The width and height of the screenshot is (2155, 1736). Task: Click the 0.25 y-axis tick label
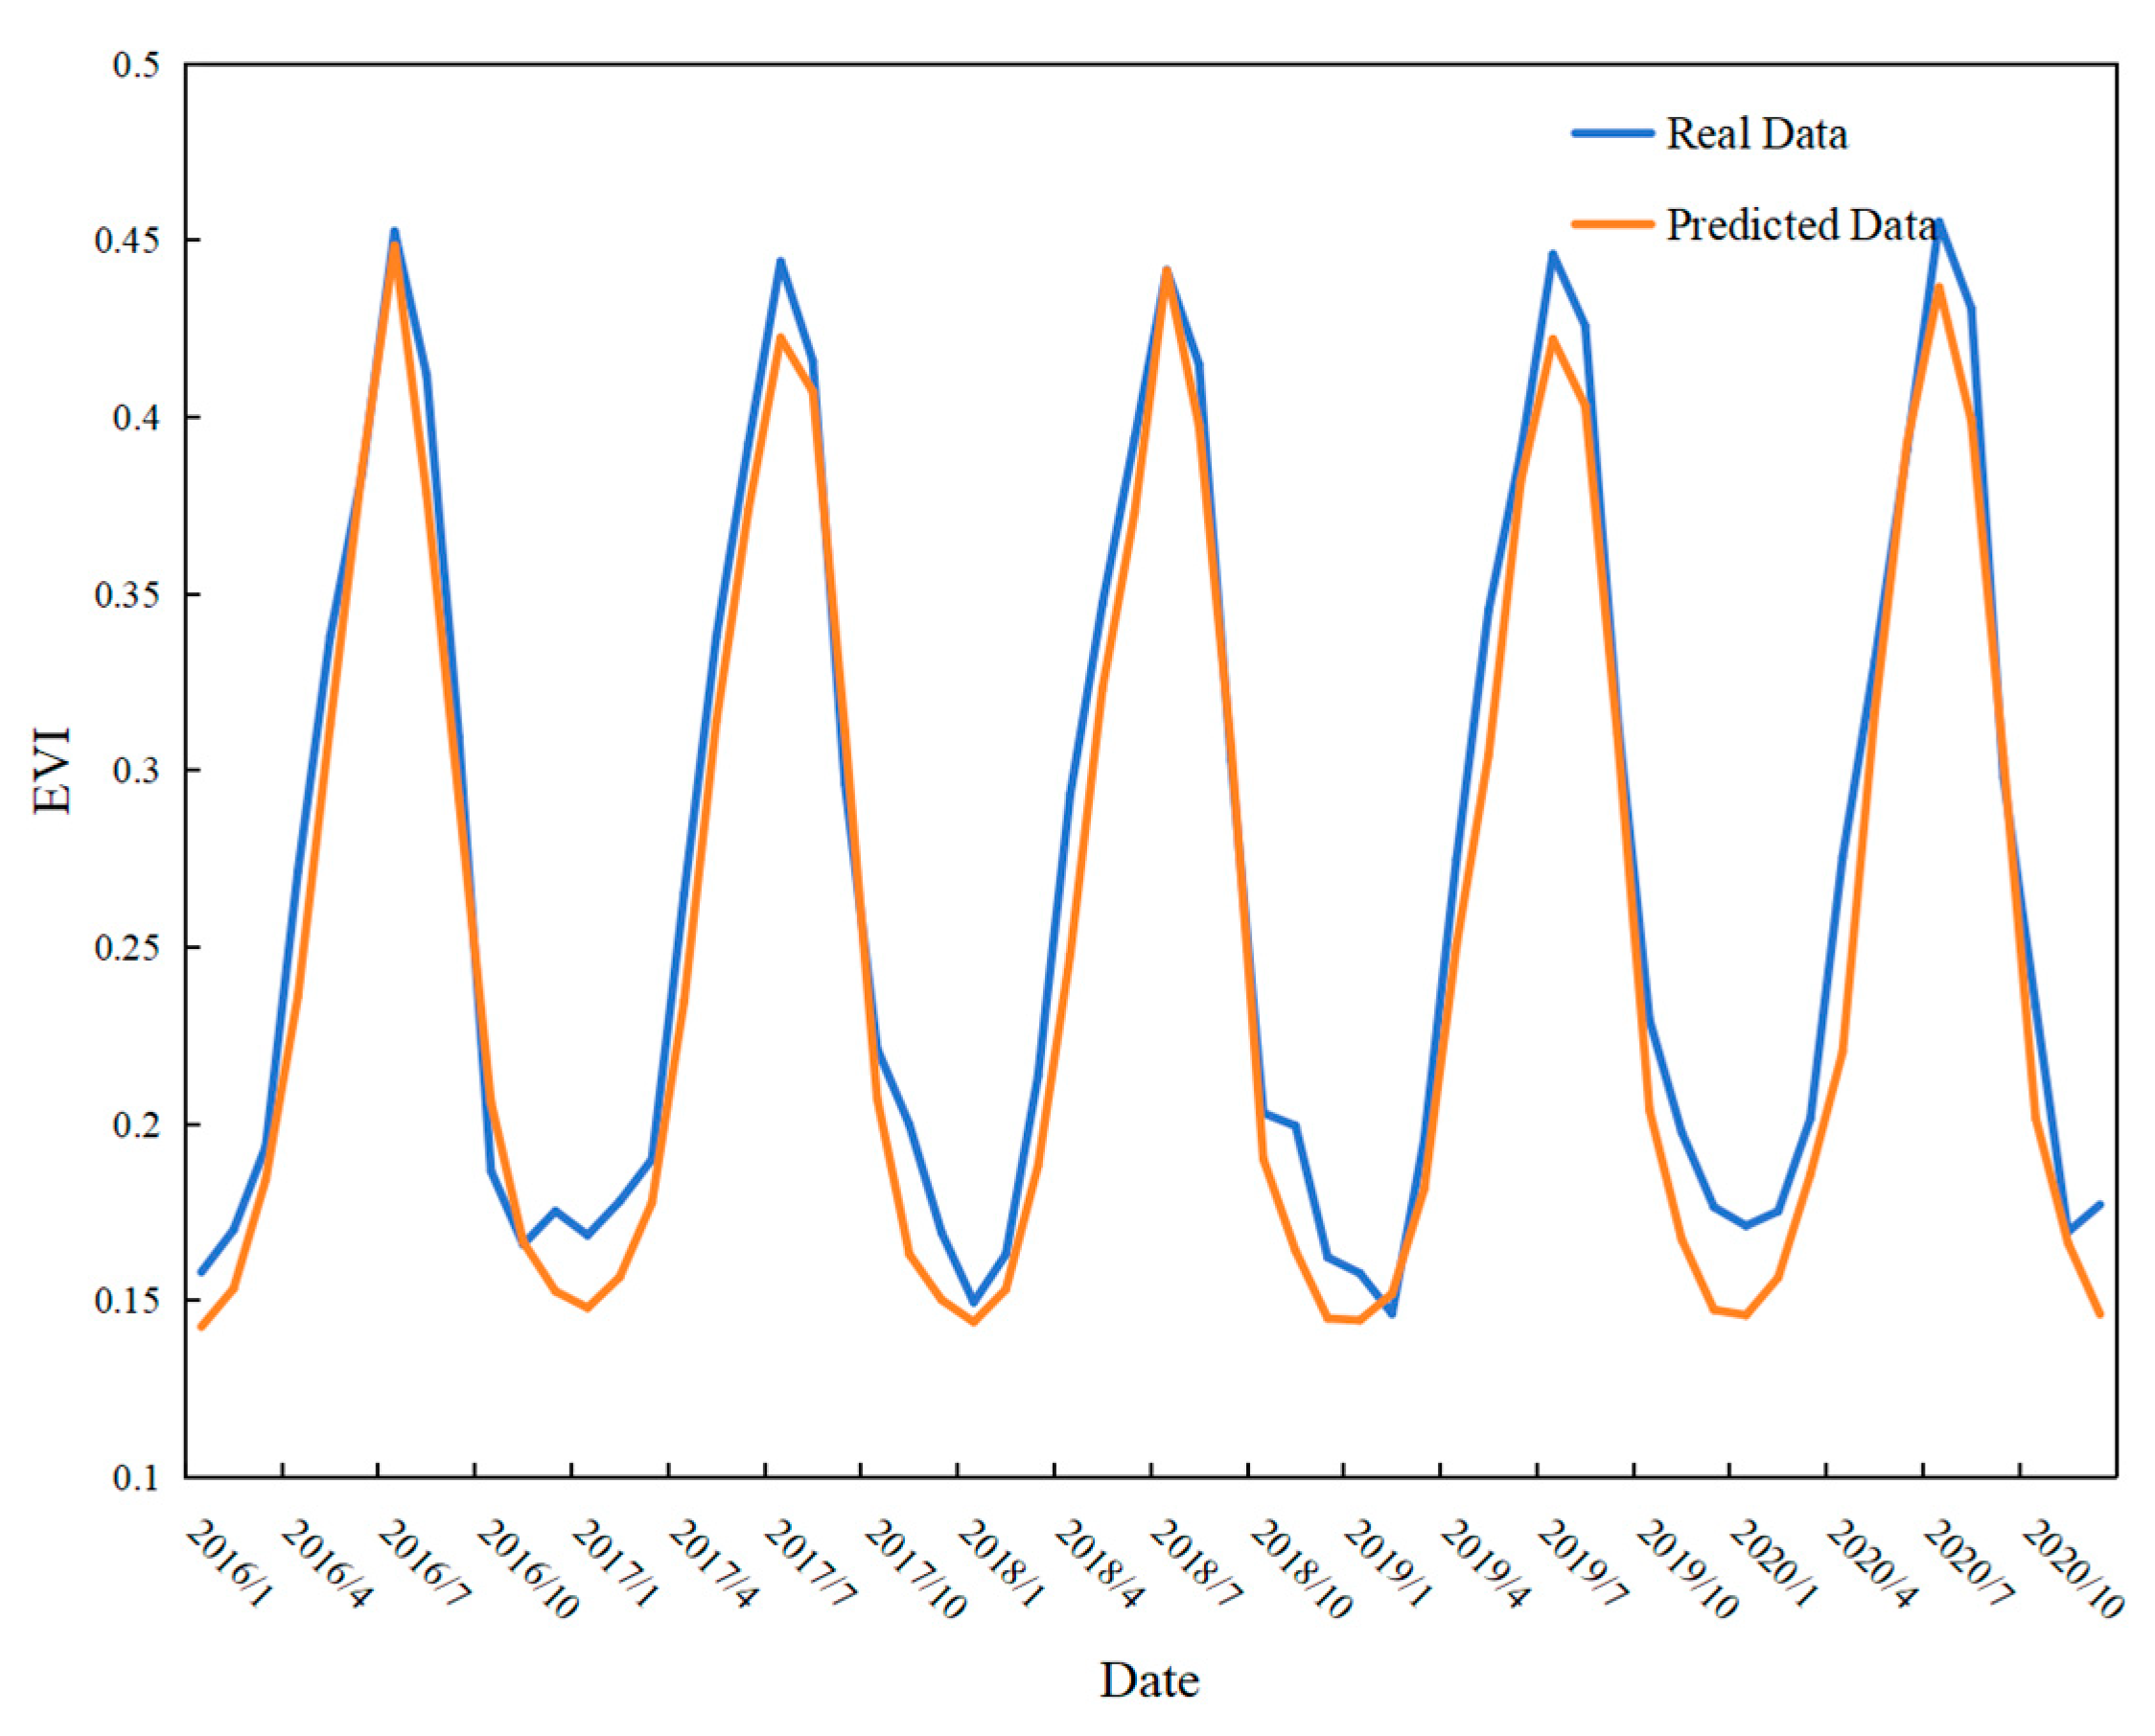pos(127,947)
